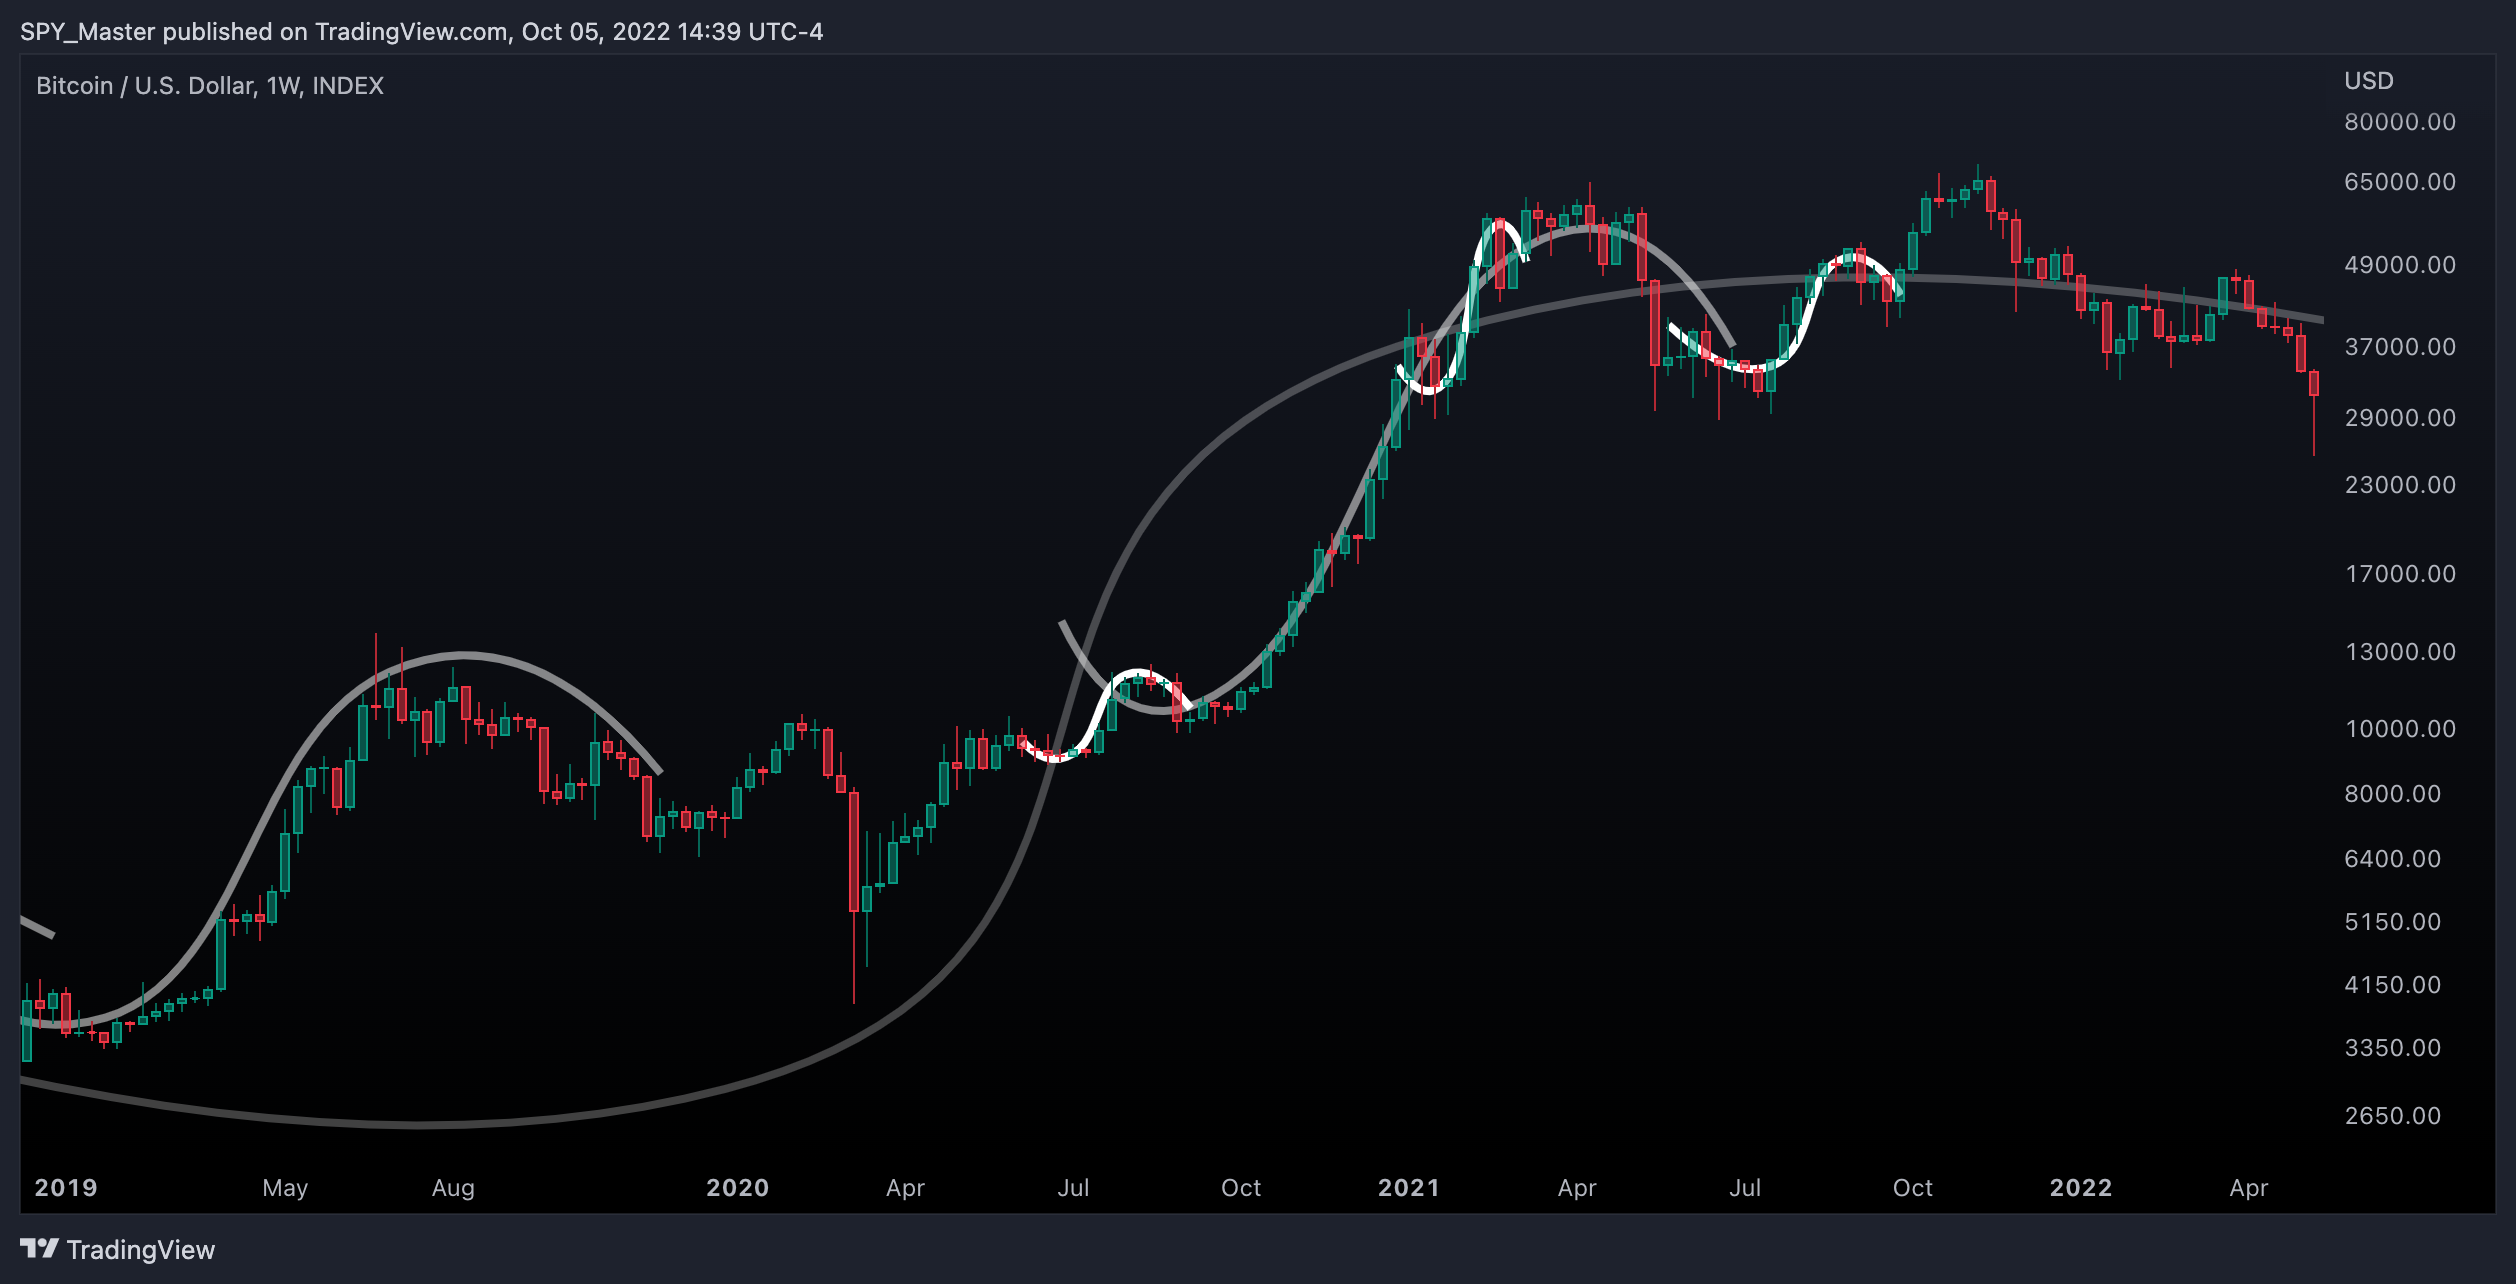
Task: Click the 2020 time axis label
Action: [x=738, y=1188]
